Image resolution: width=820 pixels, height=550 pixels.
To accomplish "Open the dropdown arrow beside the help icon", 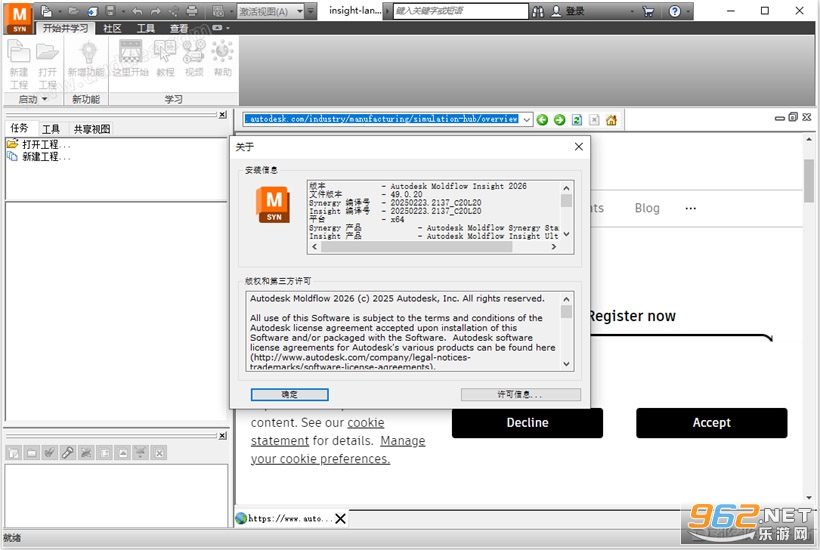I will tap(688, 12).
